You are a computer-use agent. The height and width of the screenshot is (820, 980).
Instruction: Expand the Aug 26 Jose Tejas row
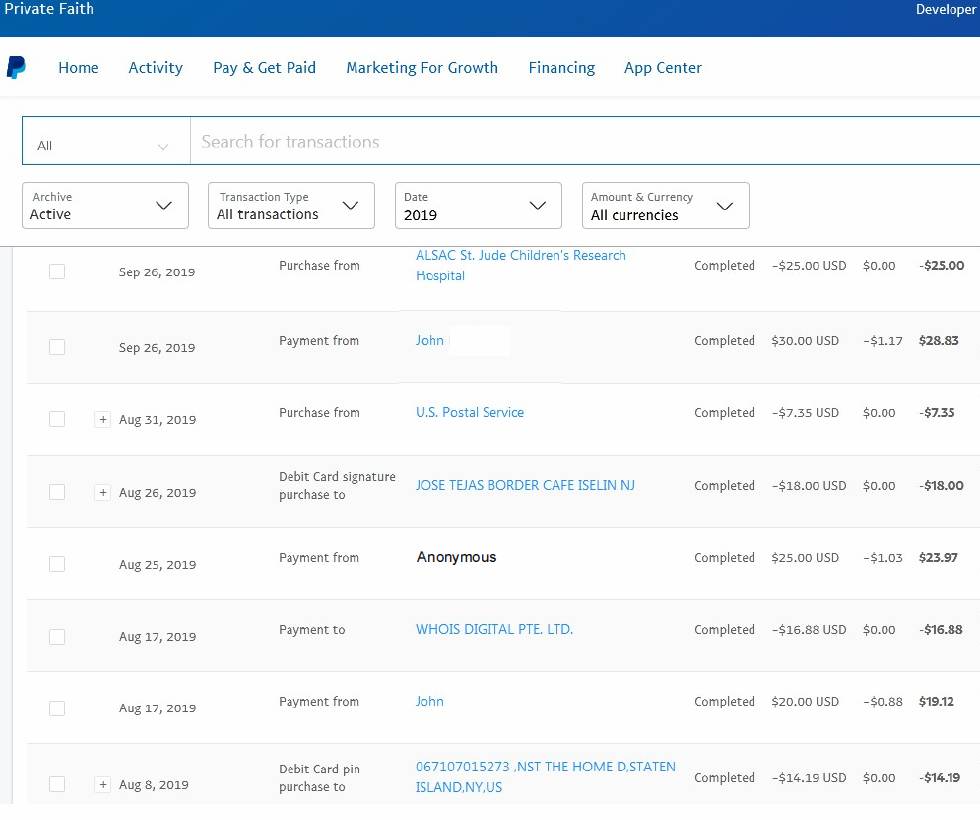102,492
